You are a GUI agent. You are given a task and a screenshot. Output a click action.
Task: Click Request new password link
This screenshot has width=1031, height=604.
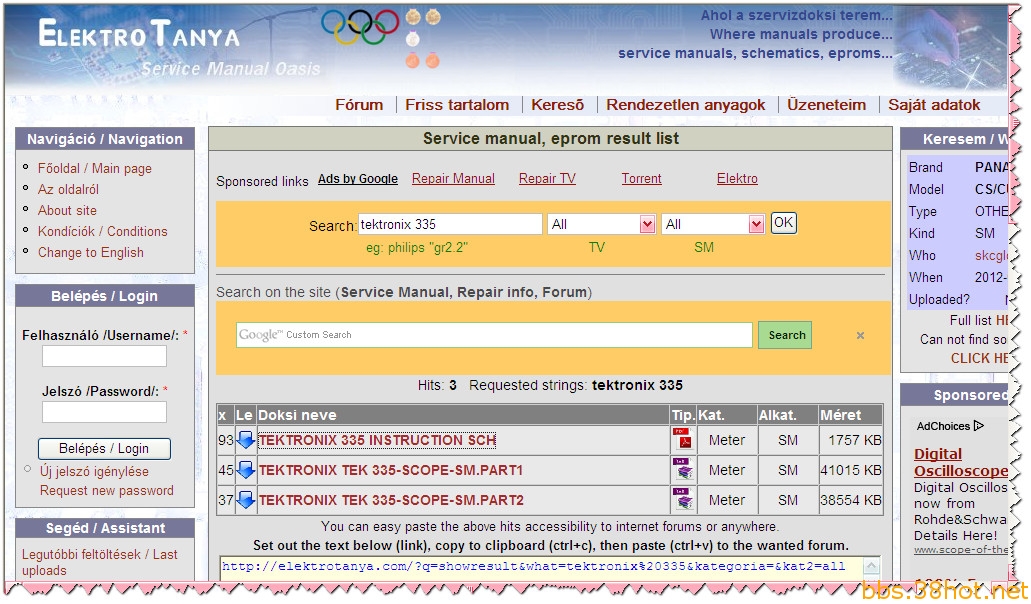point(107,490)
